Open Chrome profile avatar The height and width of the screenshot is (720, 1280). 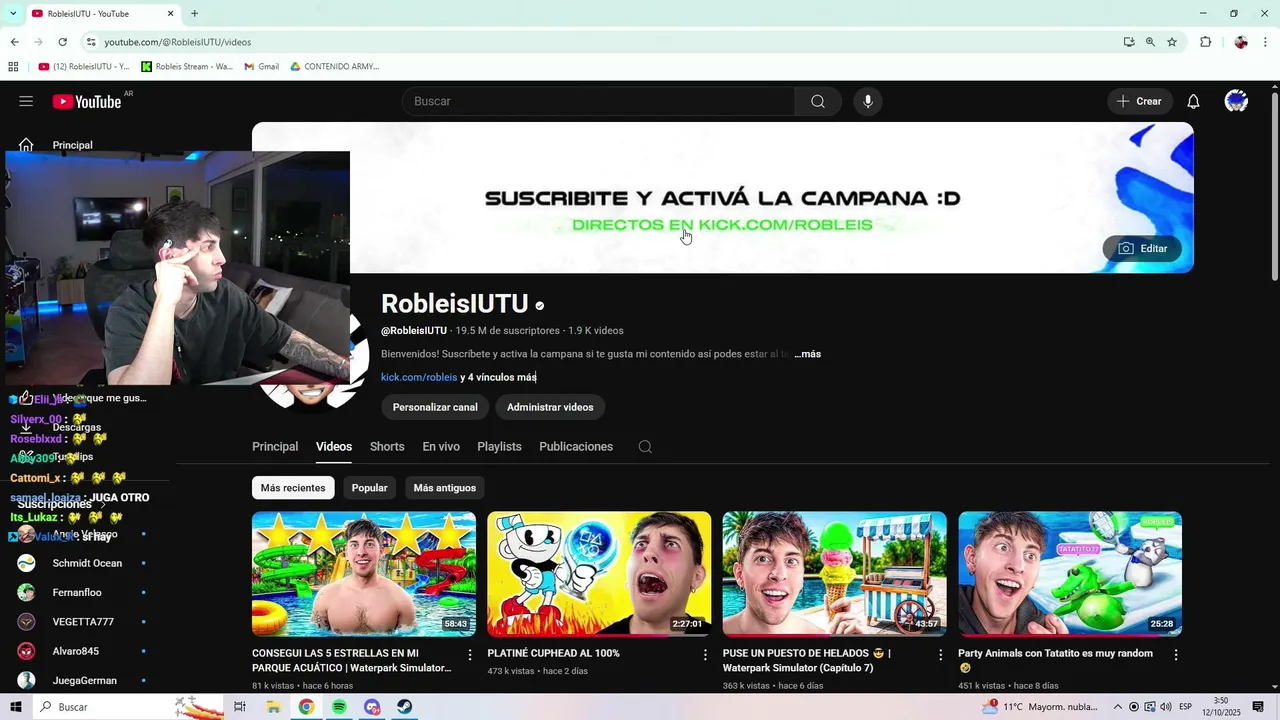(x=1241, y=42)
